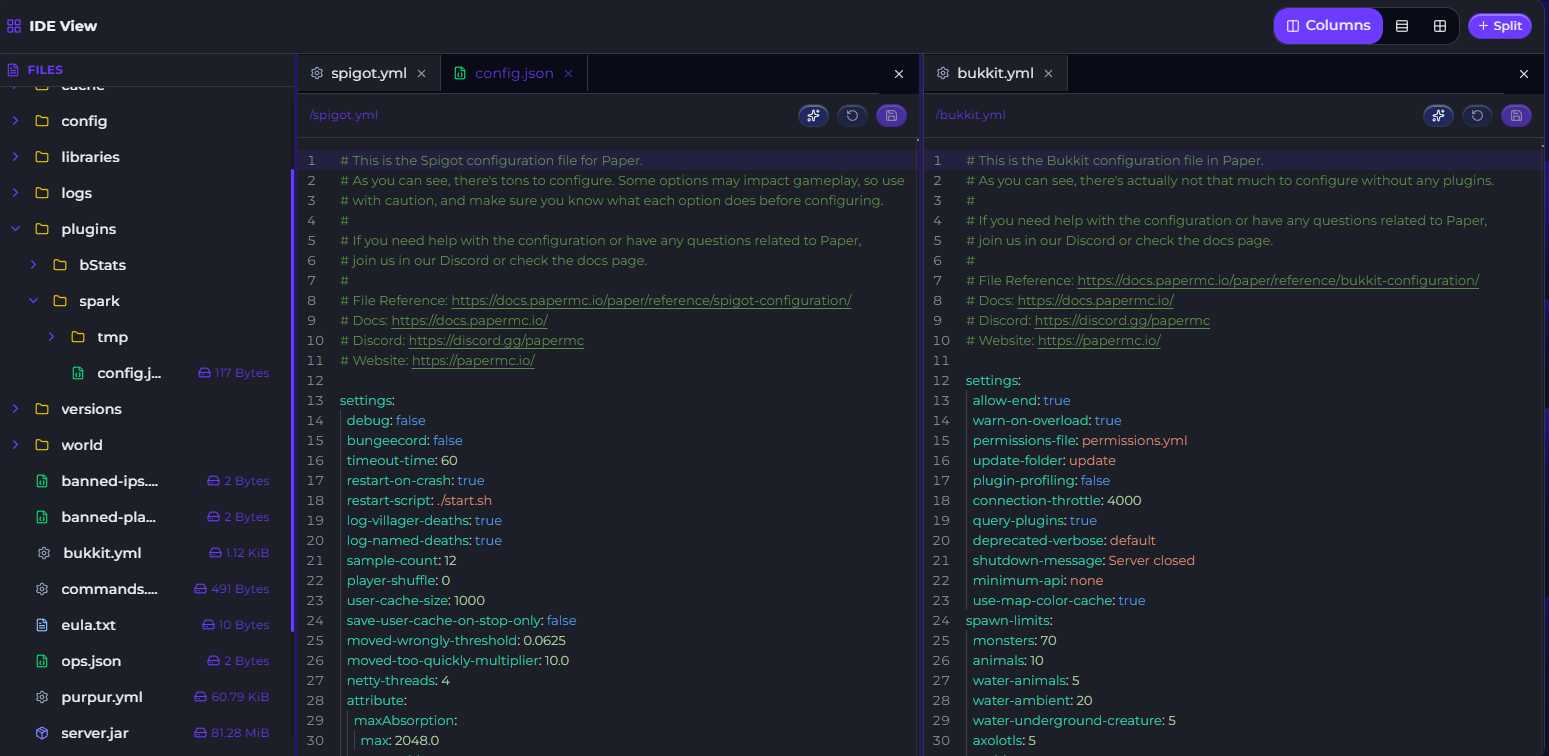This screenshot has width=1549, height=756.
Task: Click the server.jar package icon
Action: (x=42, y=733)
